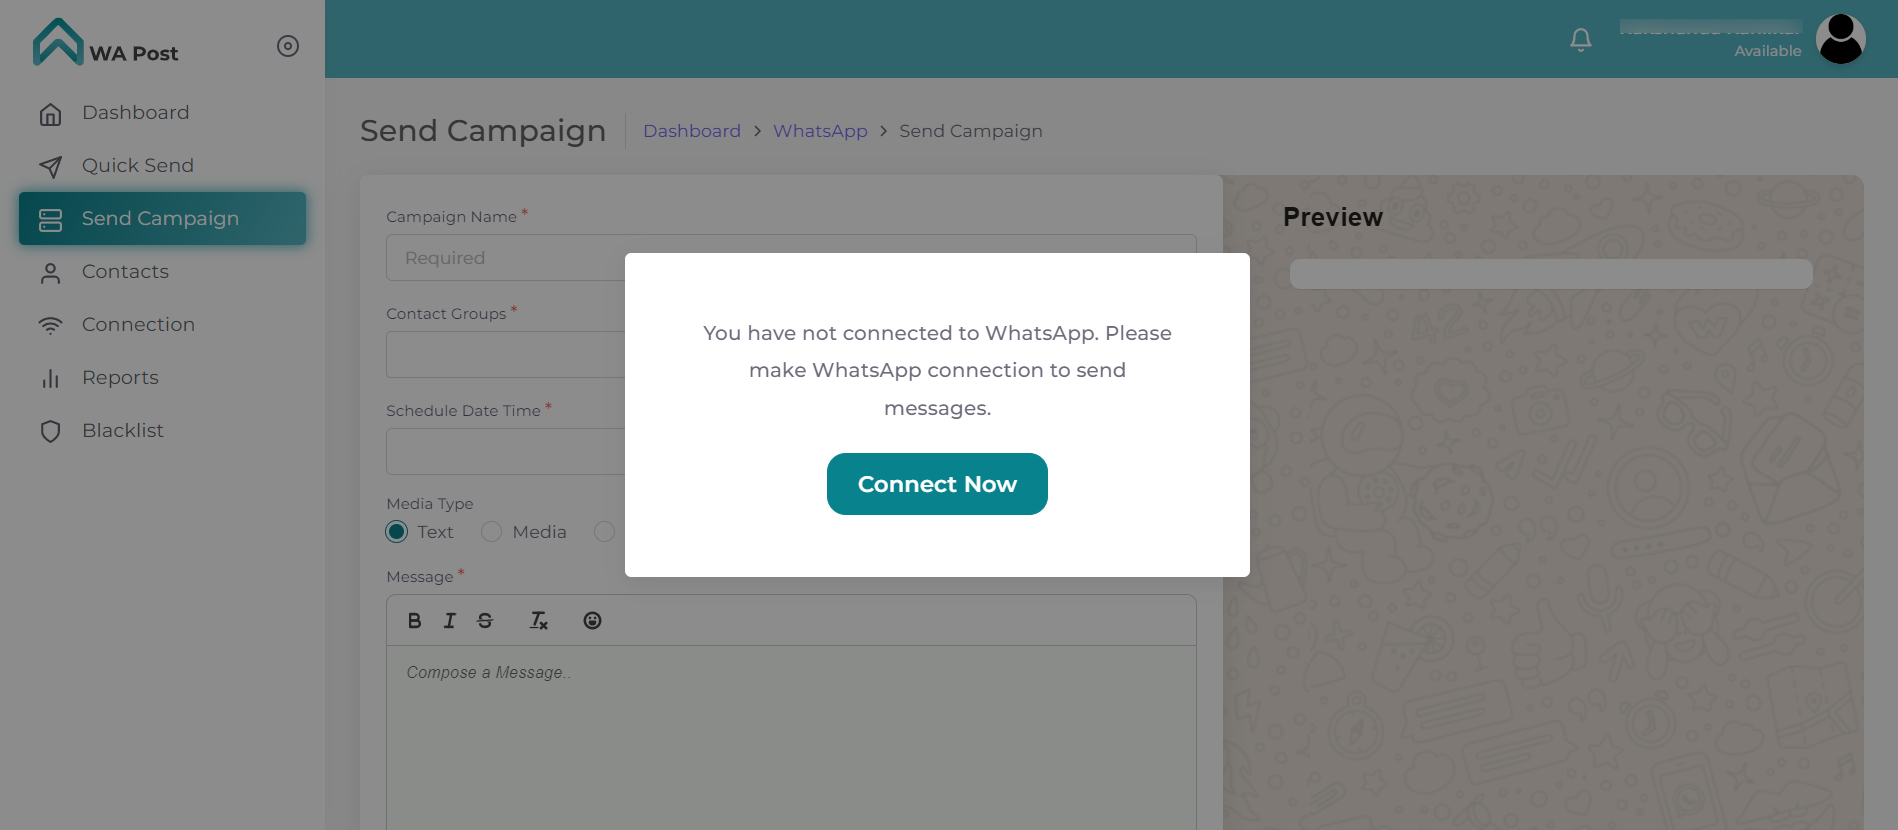This screenshot has height=830, width=1898.
Task: Go to Contacts in the sidebar
Action: click(x=125, y=272)
